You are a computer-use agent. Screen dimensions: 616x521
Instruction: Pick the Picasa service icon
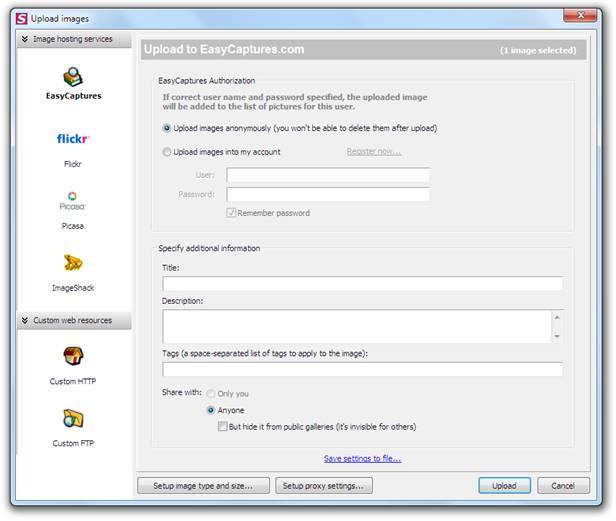coord(73,201)
